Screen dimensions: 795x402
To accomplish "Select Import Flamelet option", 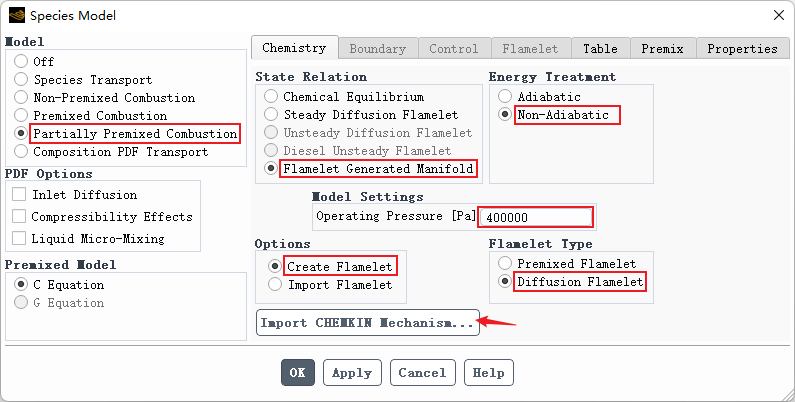I will tap(275, 285).
